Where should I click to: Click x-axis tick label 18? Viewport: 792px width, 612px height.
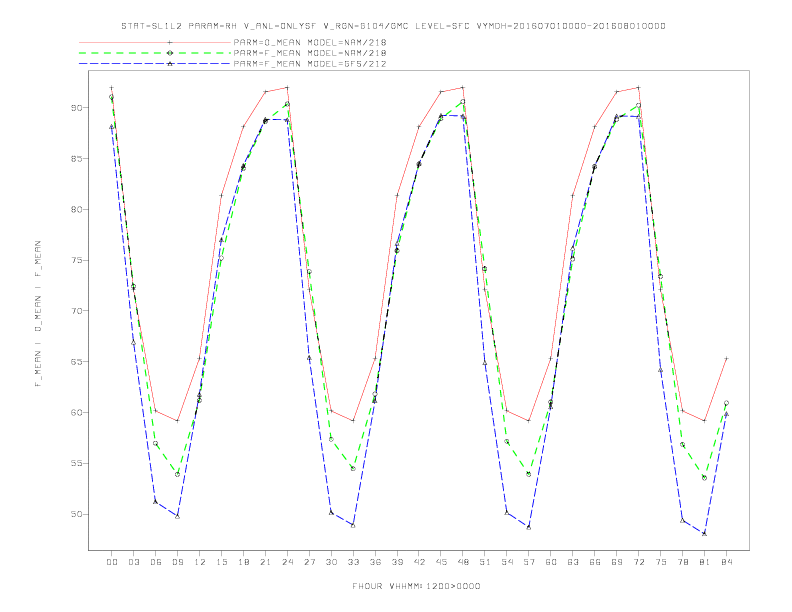pos(243,562)
